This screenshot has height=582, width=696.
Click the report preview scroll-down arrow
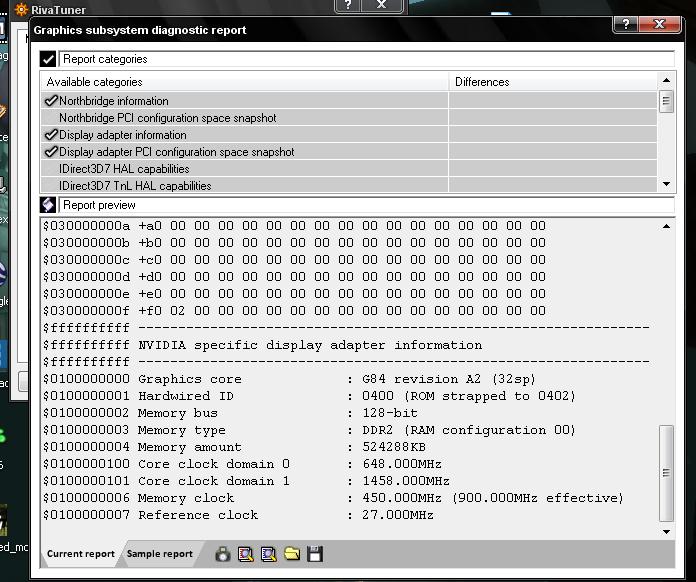tap(666, 531)
